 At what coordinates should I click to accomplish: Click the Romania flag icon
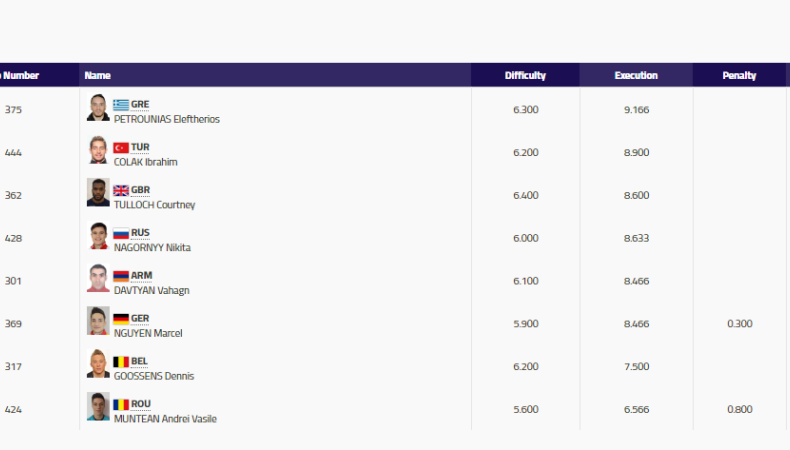click(x=121, y=405)
